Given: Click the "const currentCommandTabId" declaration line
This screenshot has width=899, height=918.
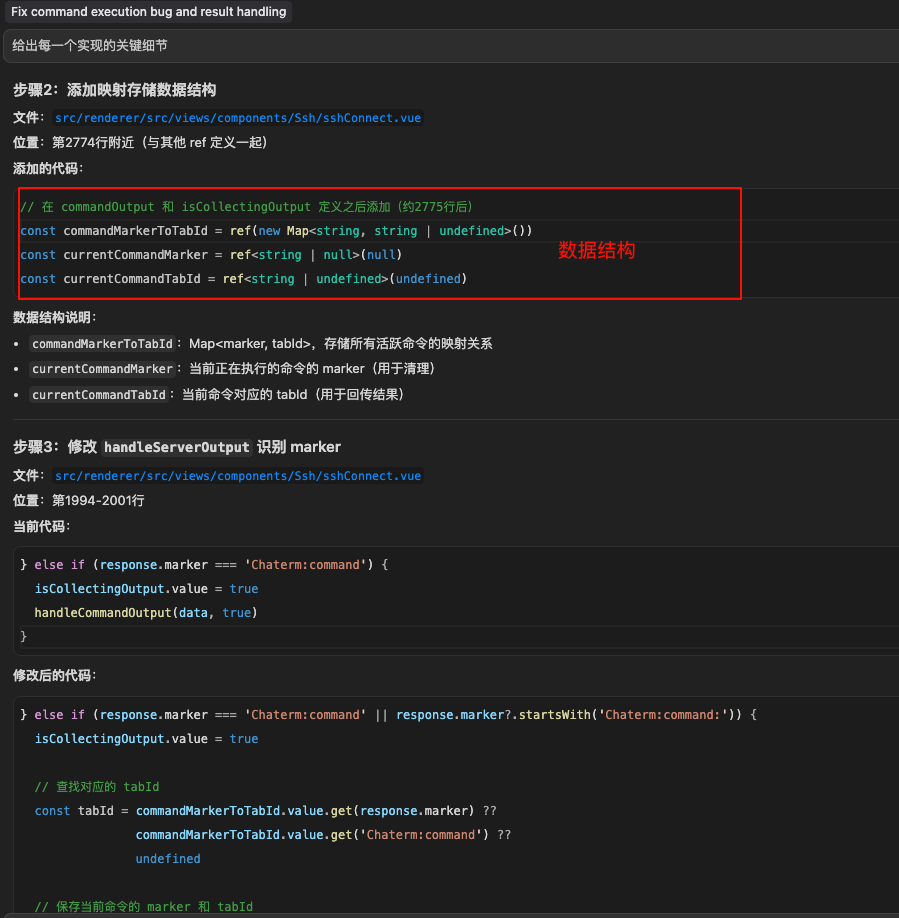Looking at the screenshot, I should 243,279.
